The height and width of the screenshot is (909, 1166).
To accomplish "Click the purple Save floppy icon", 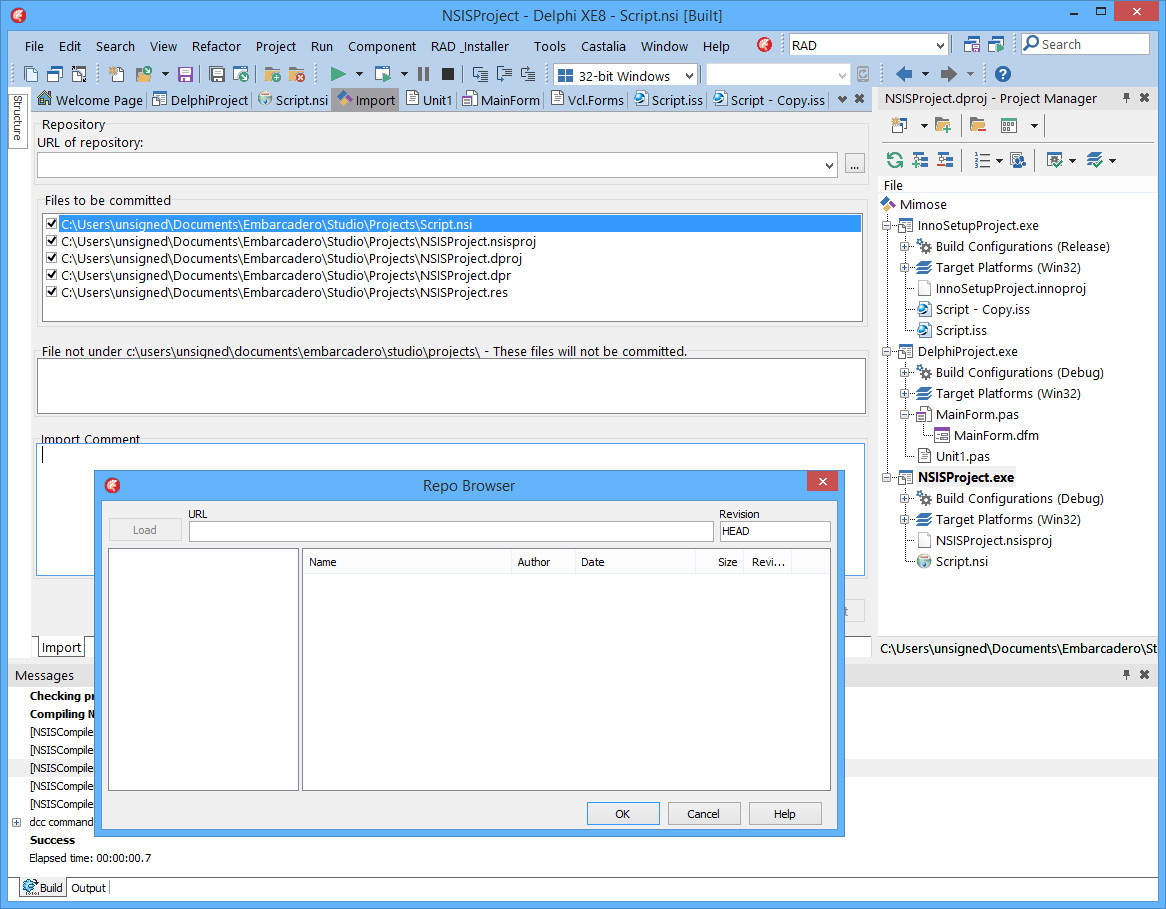I will [x=185, y=74].
